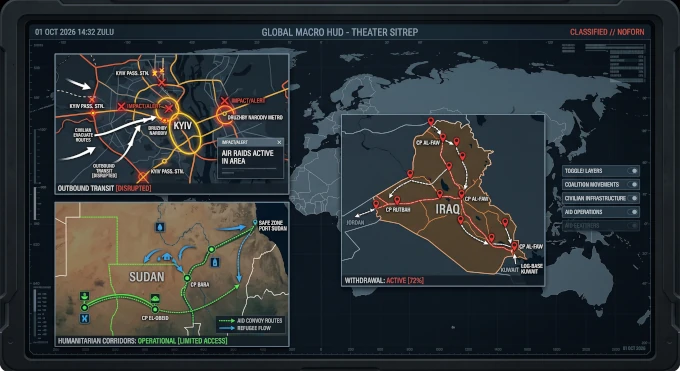Click the Air Raids Active In Area message
Screen dimensions: 680x371
[x=248, y=157]
